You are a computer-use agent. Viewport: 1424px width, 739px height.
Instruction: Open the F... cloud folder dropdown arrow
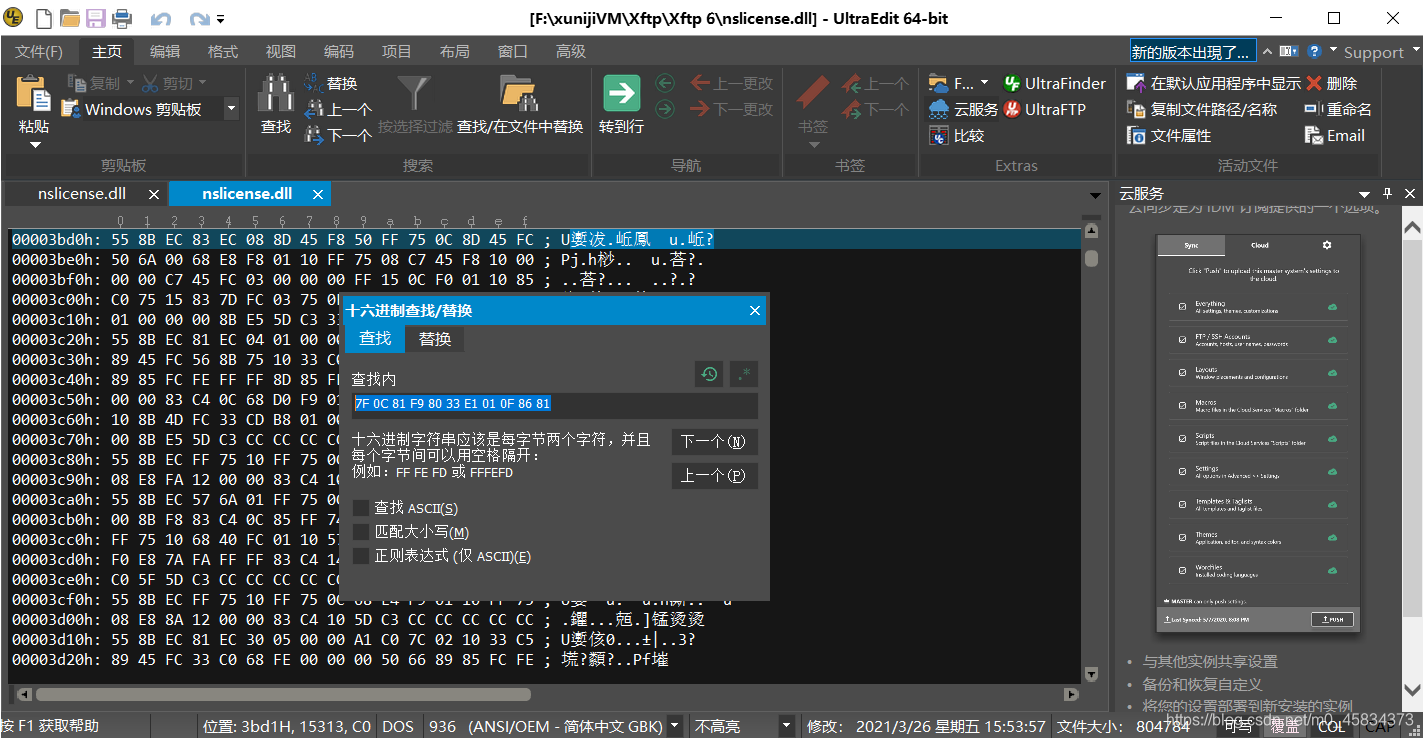tap(984, 83)
